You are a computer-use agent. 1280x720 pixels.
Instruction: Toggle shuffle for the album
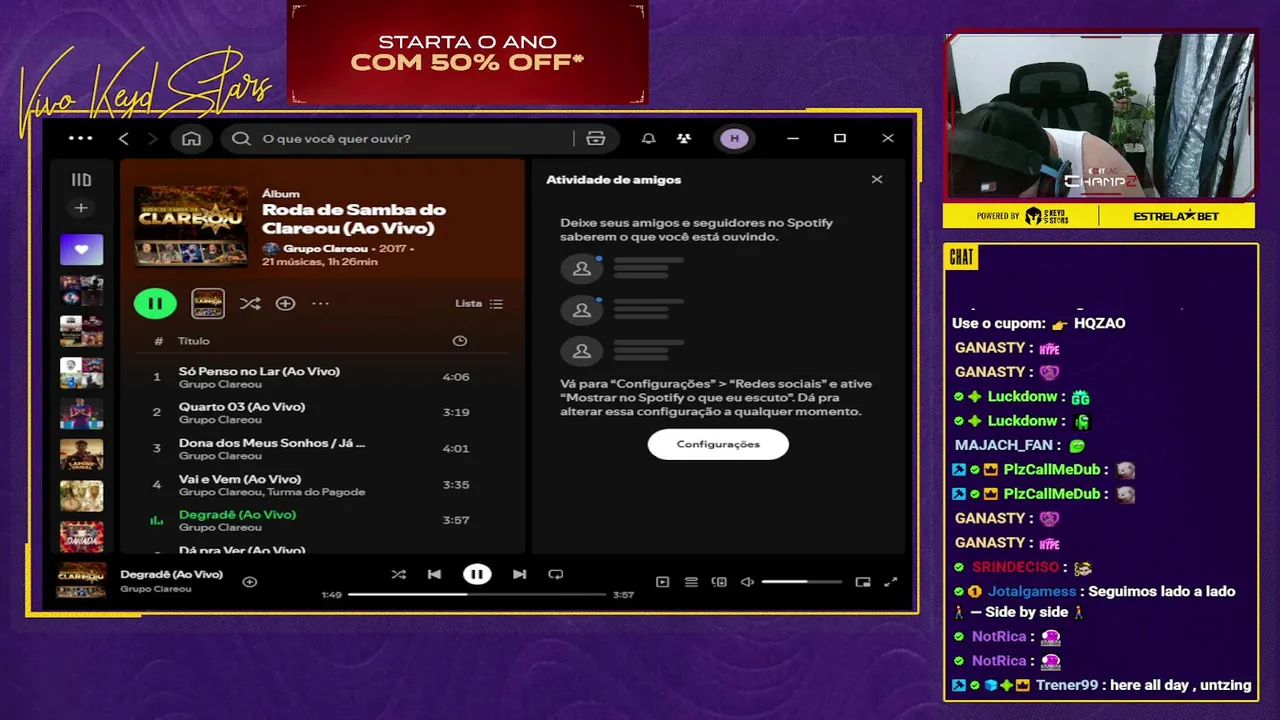pos(250,303)
